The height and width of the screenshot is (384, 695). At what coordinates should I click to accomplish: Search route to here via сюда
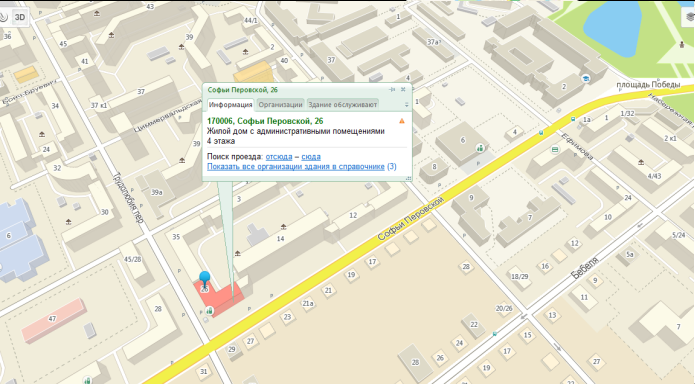(311, 157)
